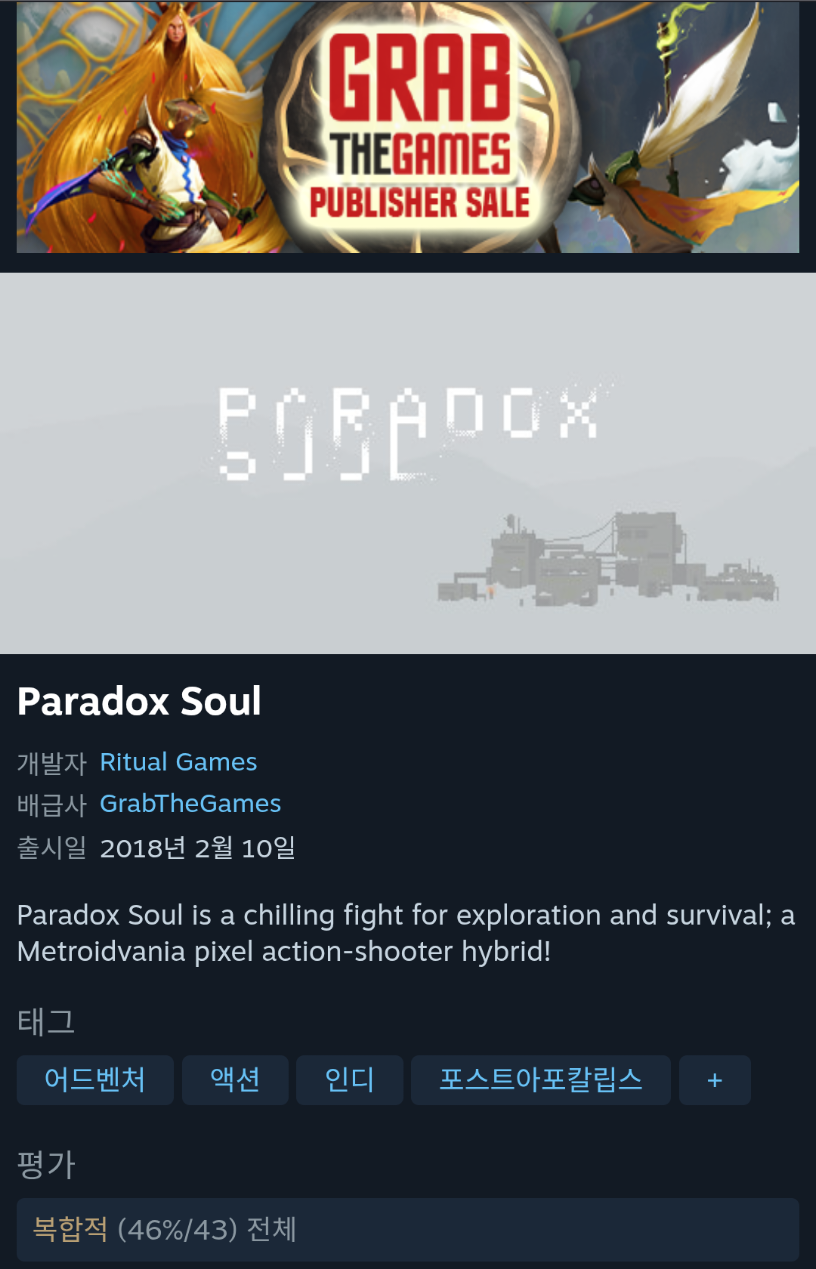Image resolution: width=816 pixels, height=1269 pixels.
Task: Click the gray pixel factory structure in the header
Action: [608, 562]
